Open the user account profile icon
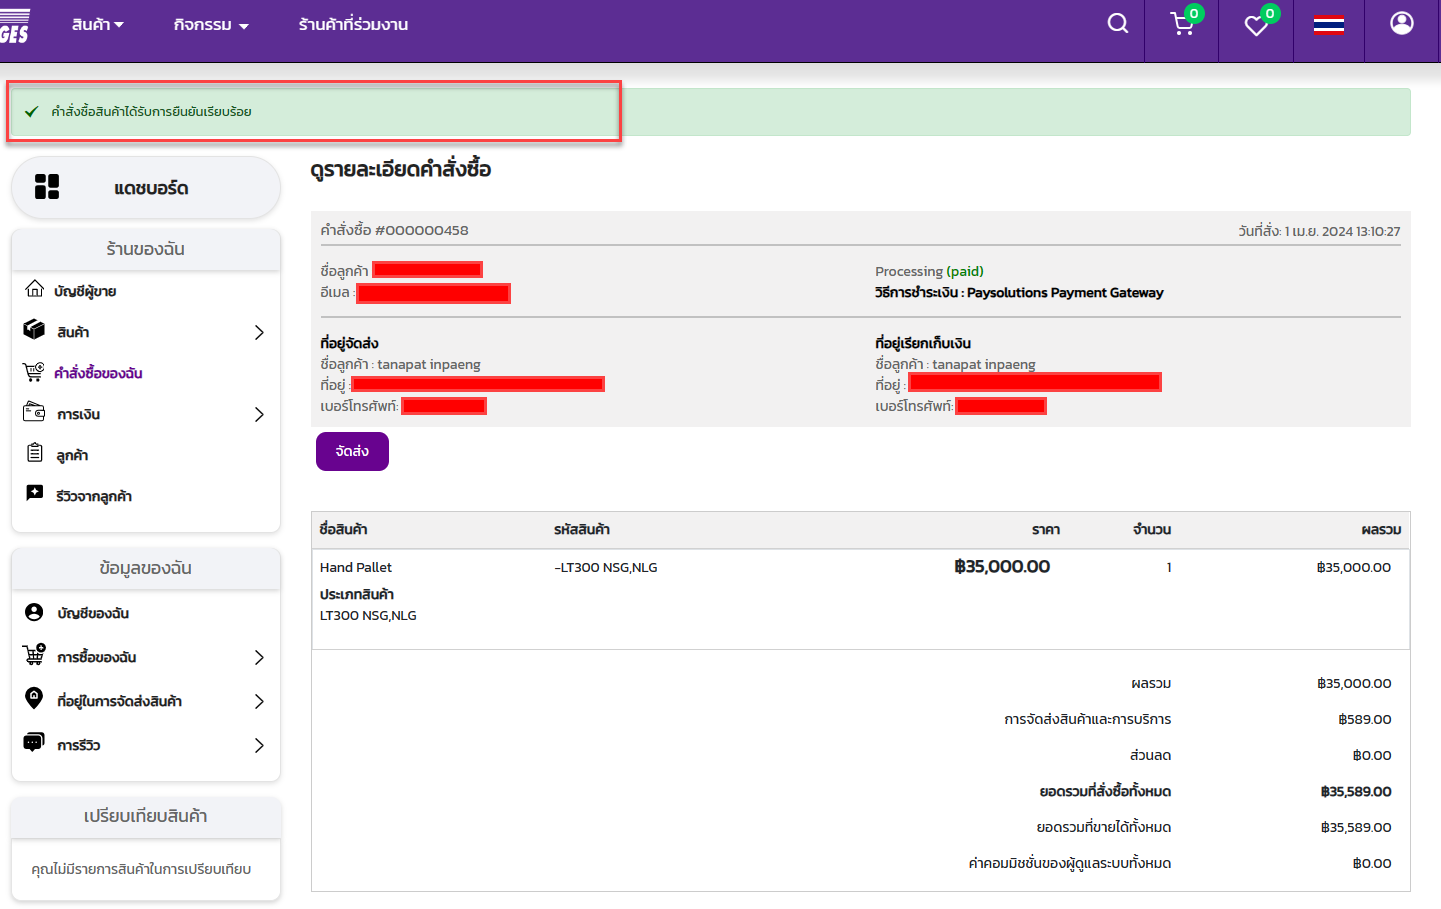 pyautogui.click(x=1401, y=24)
